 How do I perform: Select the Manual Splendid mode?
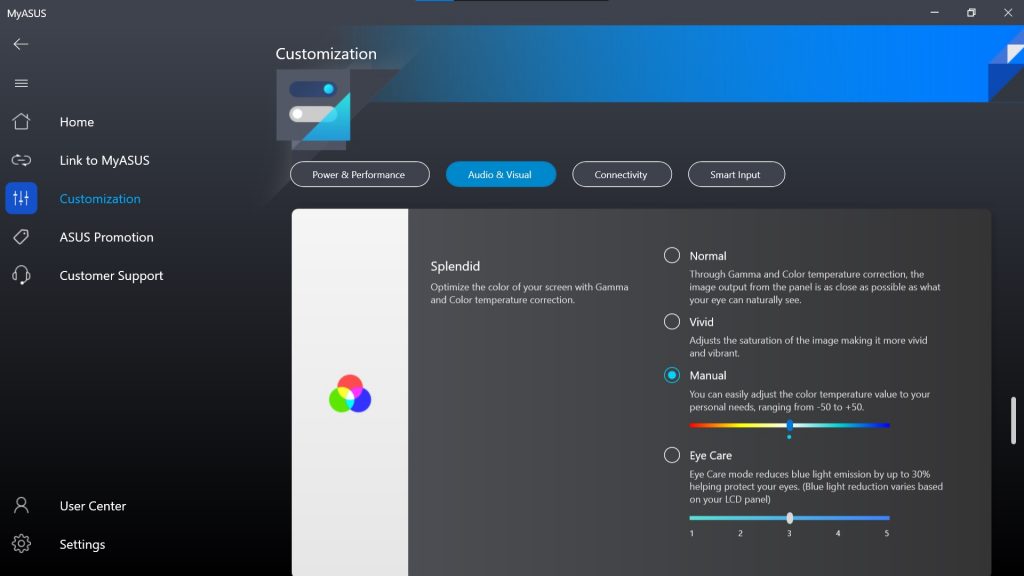click(672, 375)
